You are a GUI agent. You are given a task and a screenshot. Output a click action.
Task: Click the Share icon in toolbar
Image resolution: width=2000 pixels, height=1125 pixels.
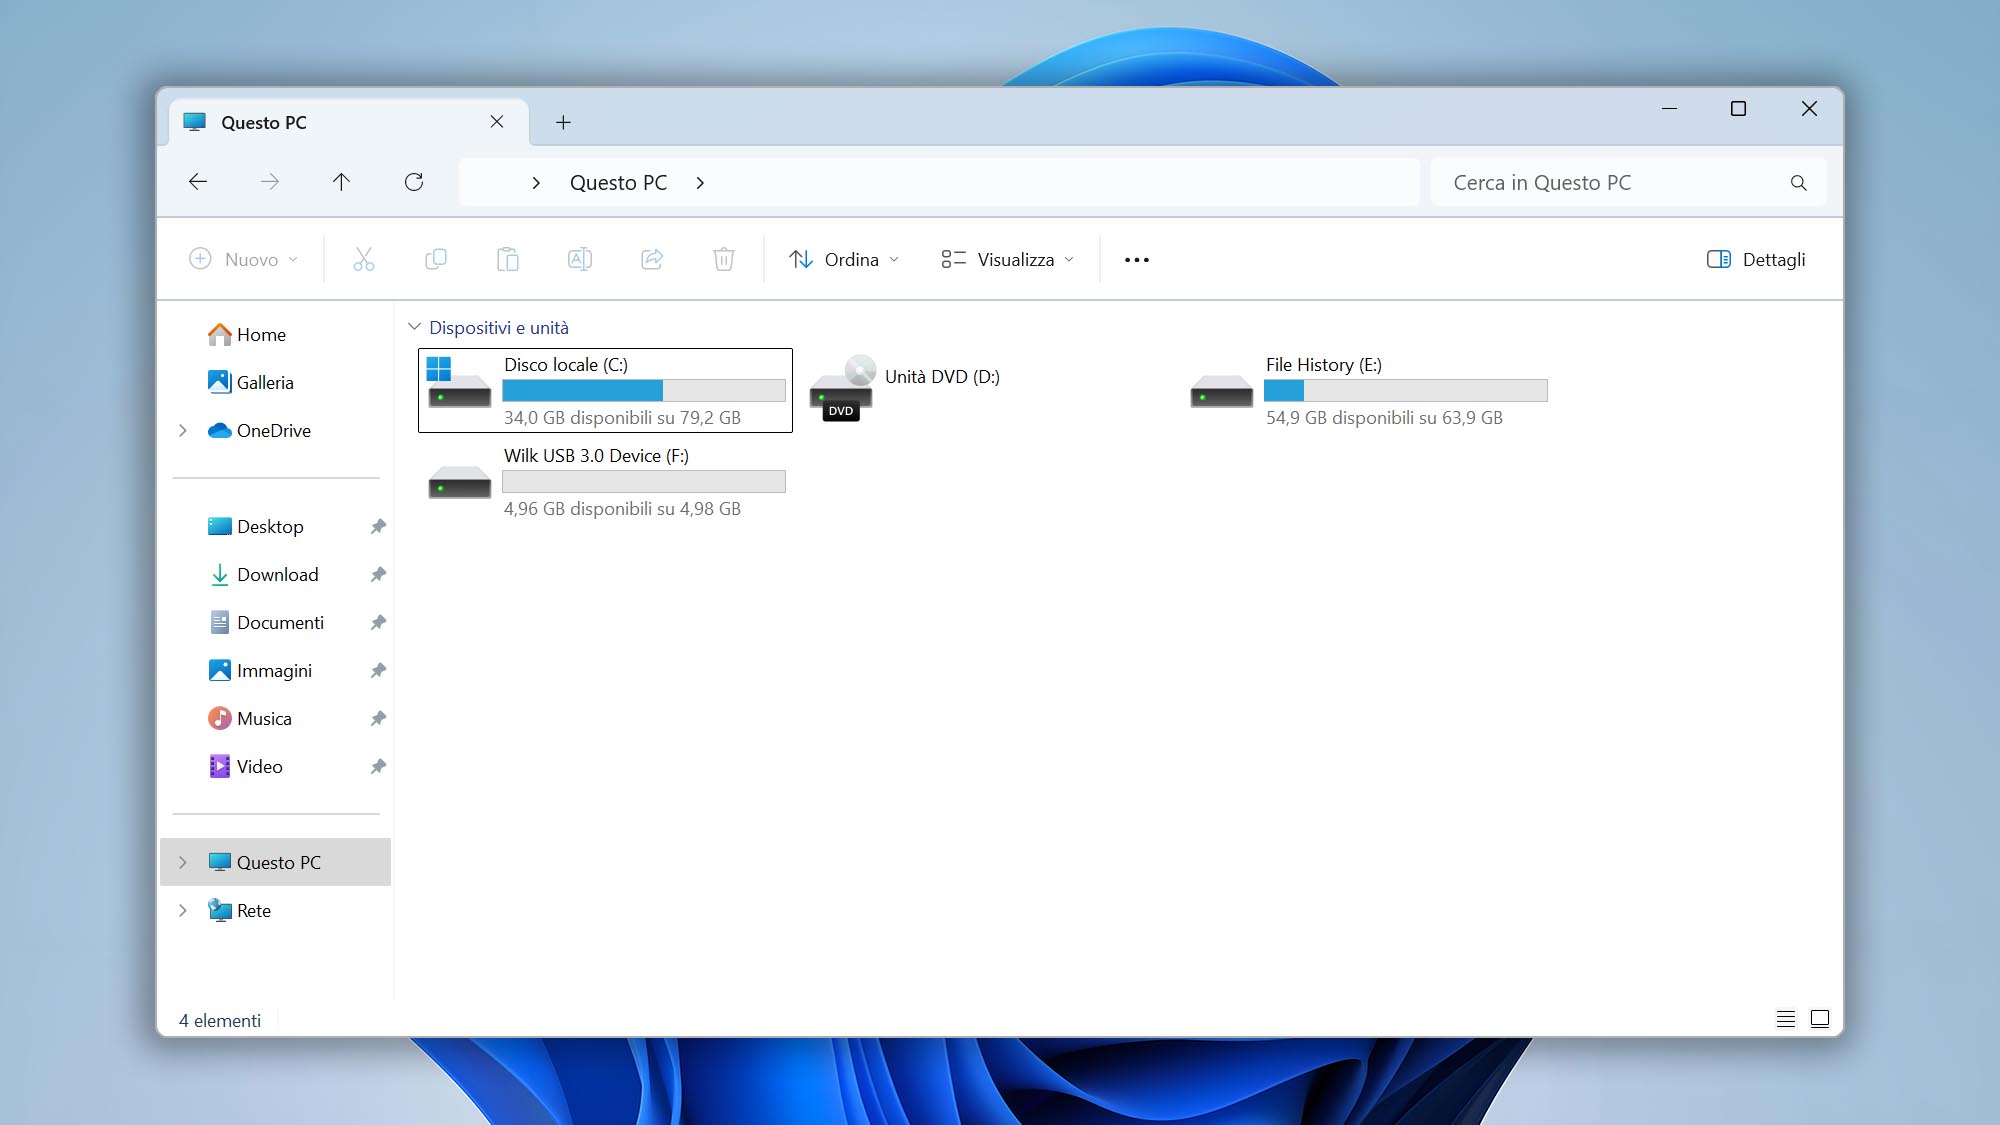click(x=652, y=260)
